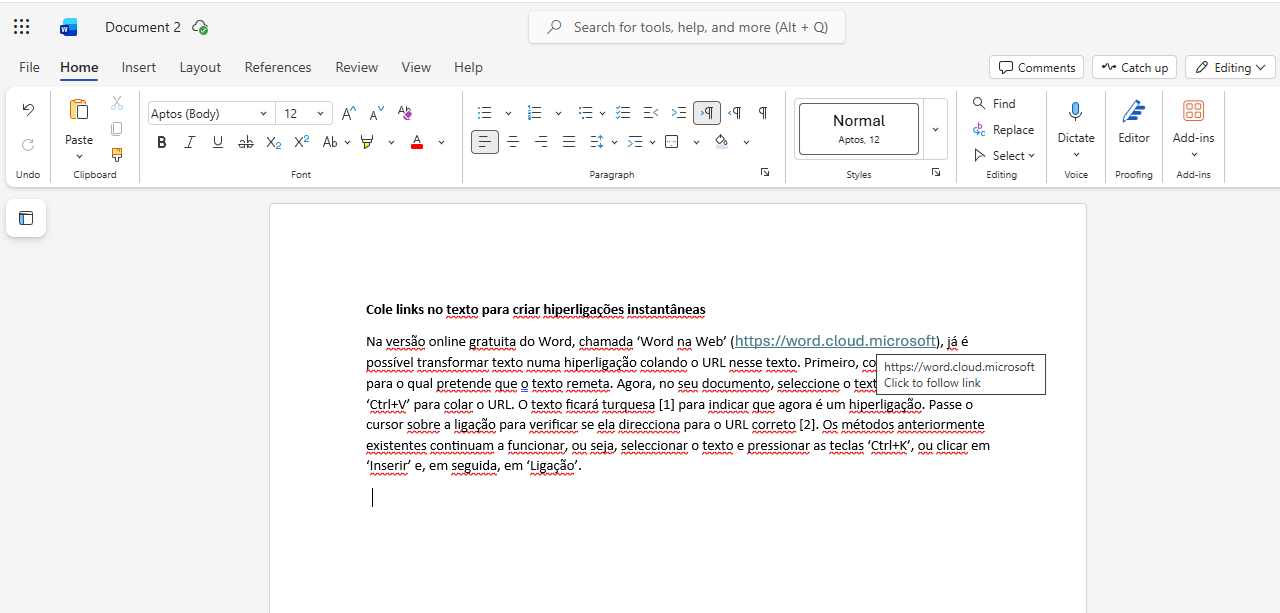Apply a multilevel list
This screenshot has width=1280, height=613.
pyautogui.click(x=586, y=113)
